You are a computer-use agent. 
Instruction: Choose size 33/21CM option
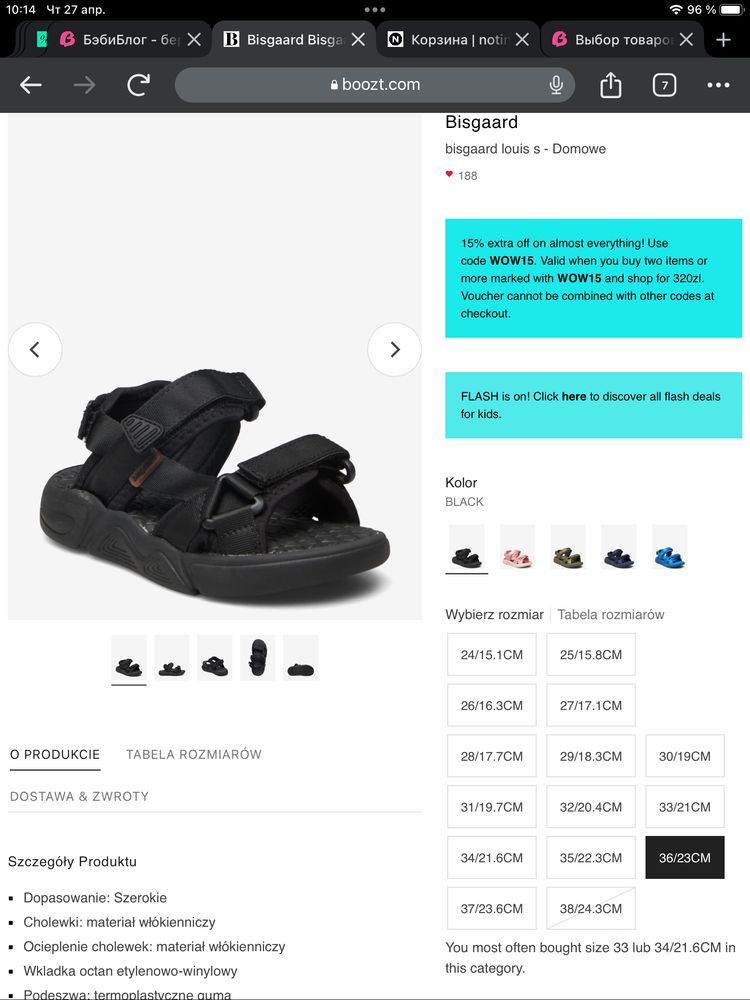pyautogui.click(x=685, y=807)
